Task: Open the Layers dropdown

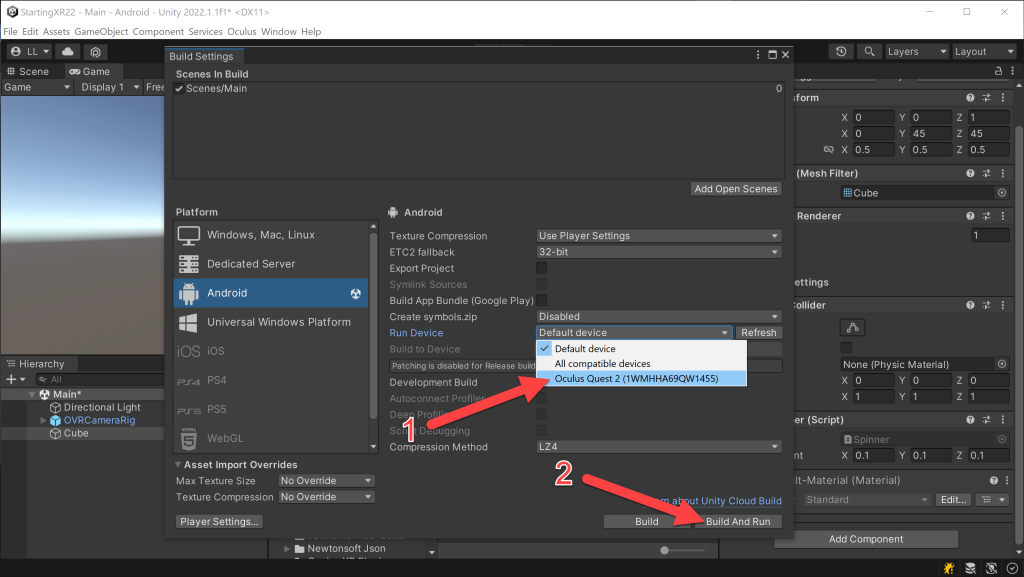Action: 917,52
